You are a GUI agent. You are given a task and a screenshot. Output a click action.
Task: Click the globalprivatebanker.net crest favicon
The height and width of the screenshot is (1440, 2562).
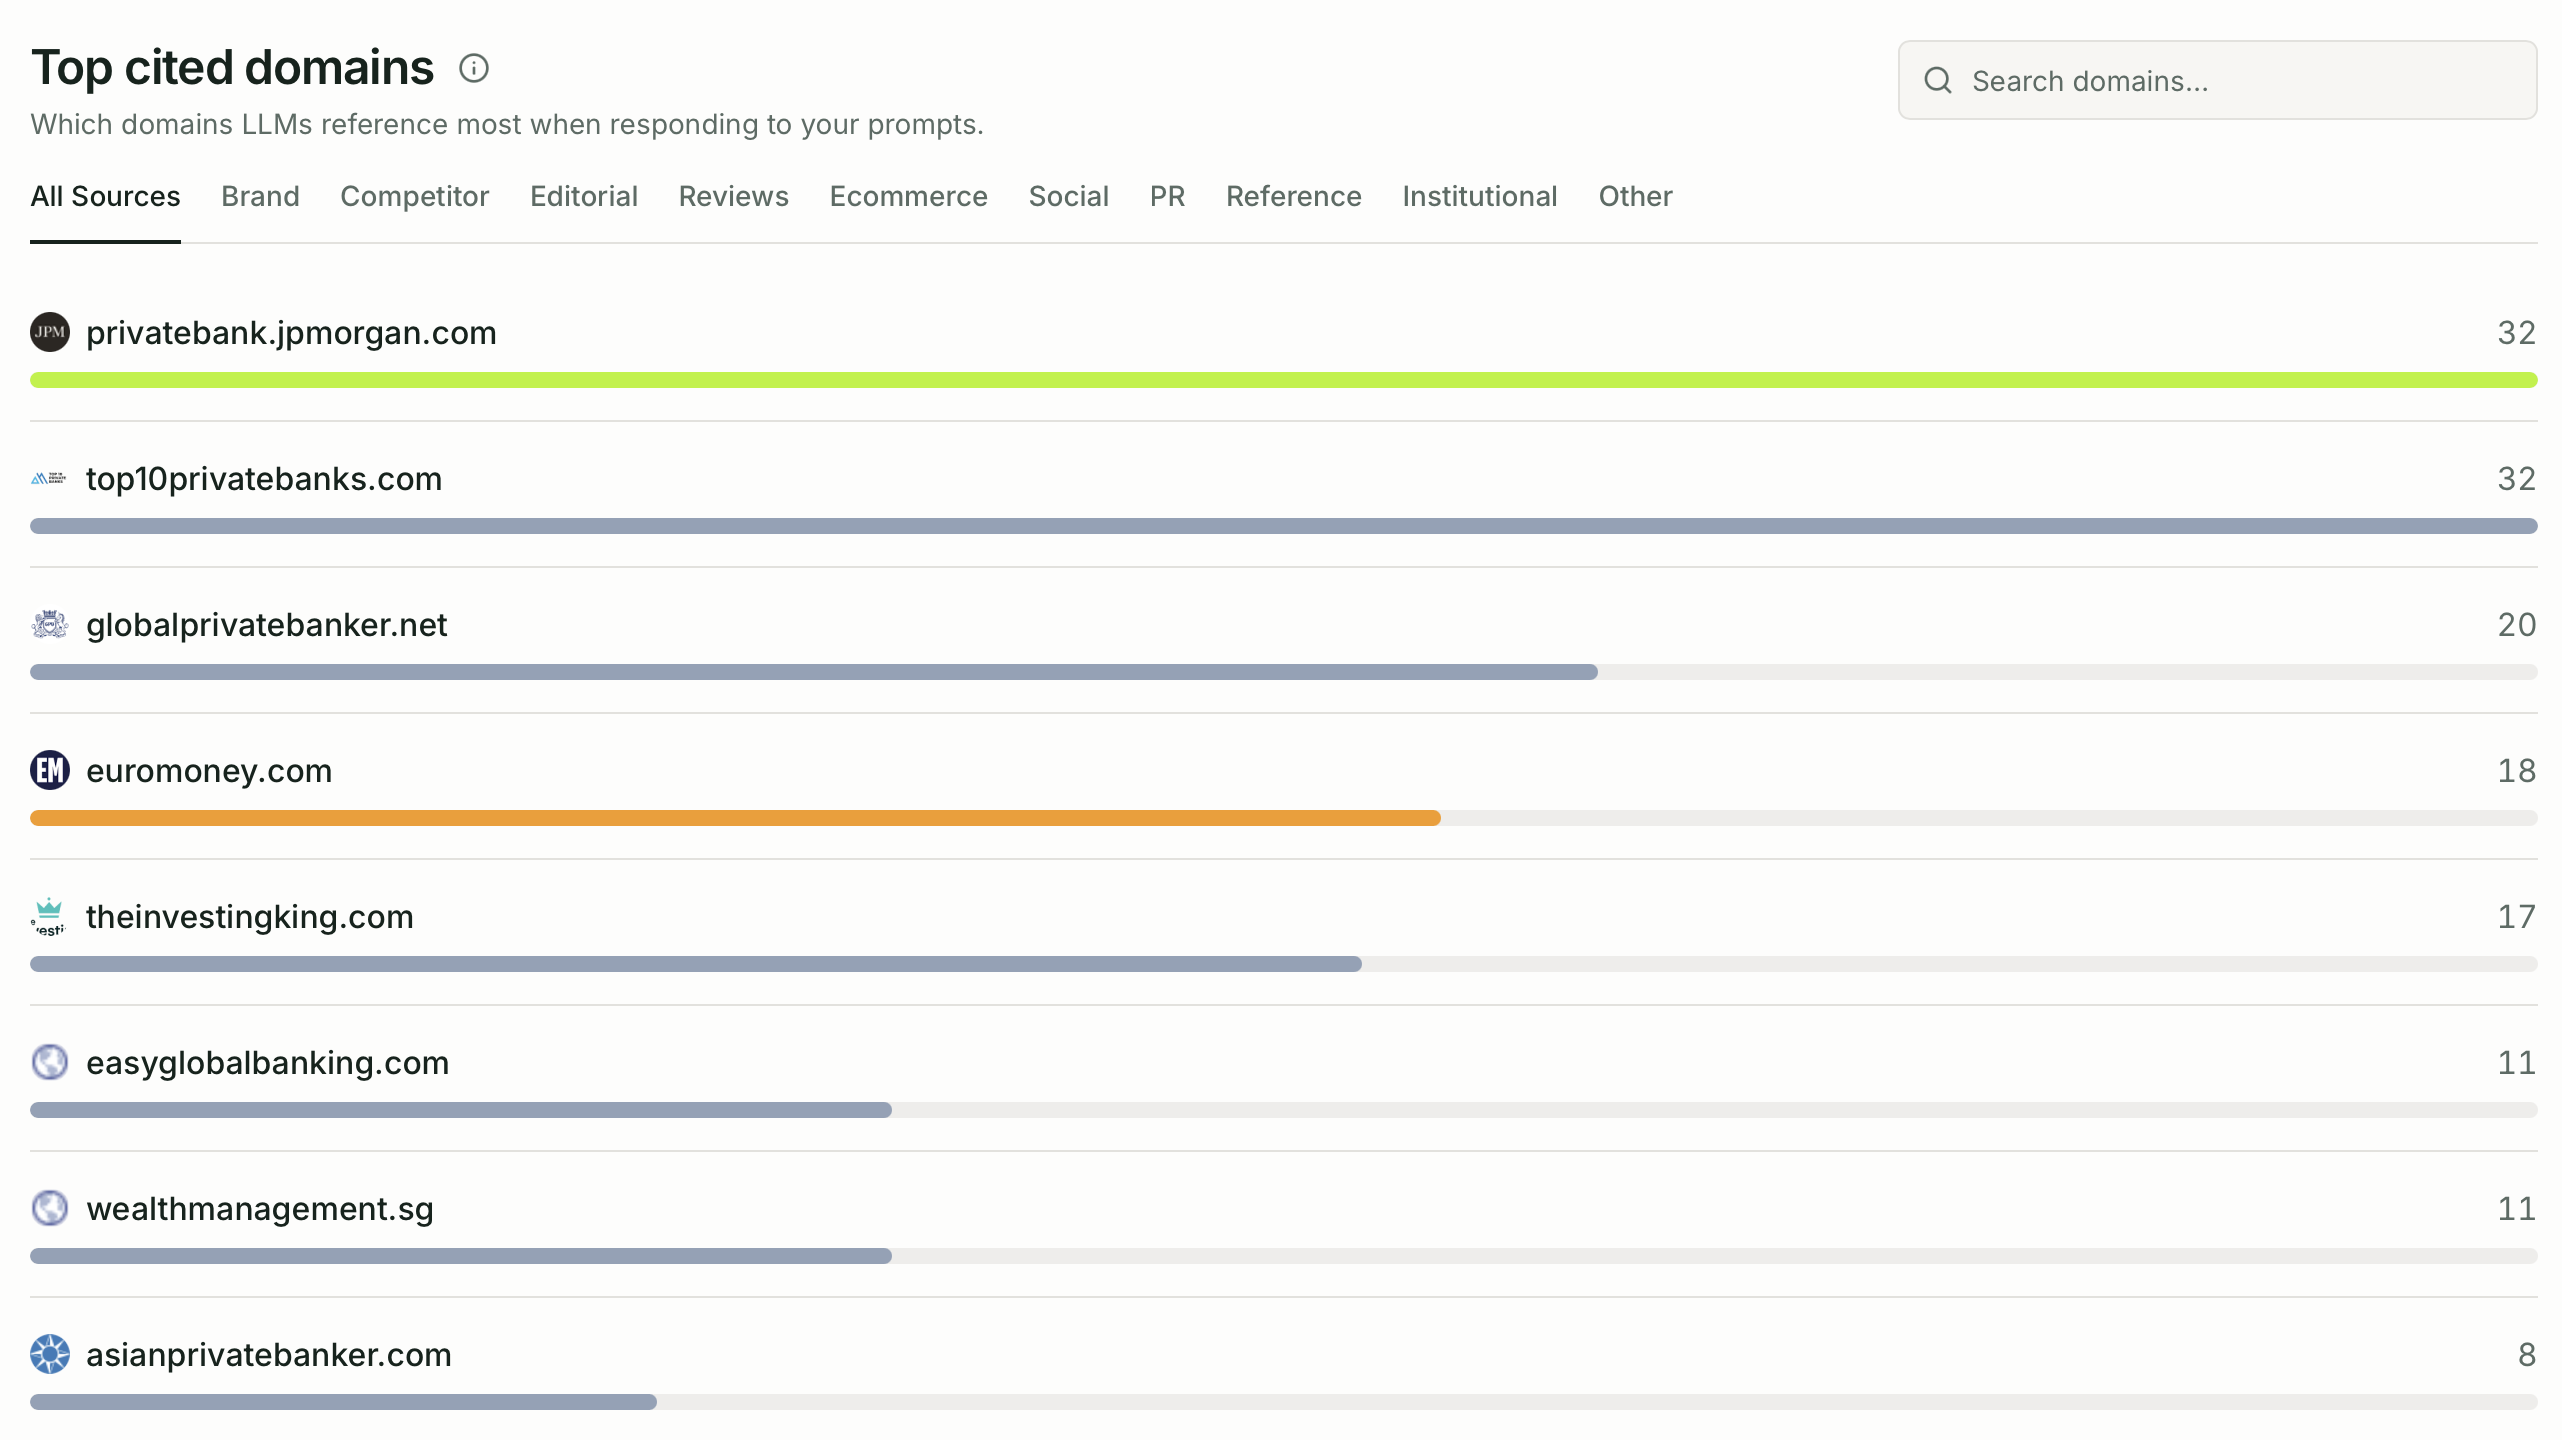pyautogui.click(x=50, y=624)
